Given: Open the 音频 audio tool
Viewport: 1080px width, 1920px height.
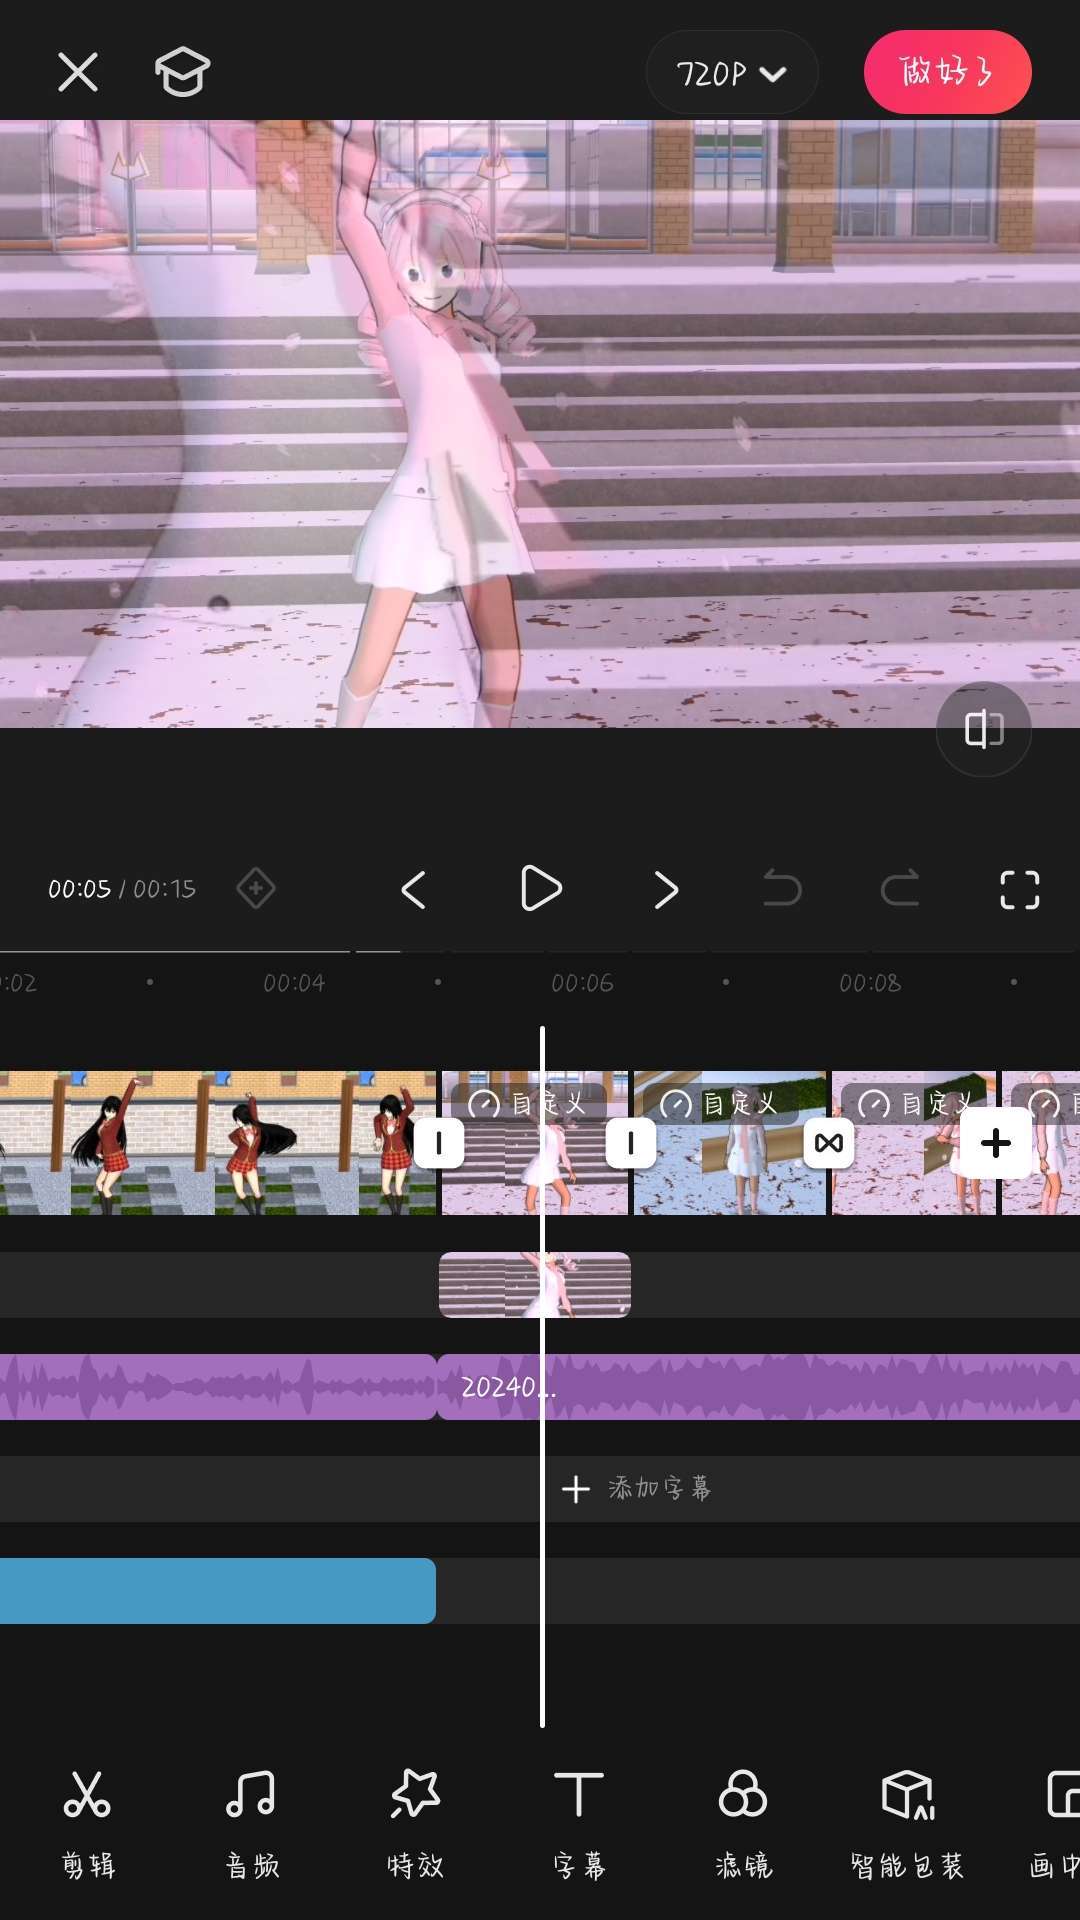Looking at the screenshot, I should [251, 1823].
